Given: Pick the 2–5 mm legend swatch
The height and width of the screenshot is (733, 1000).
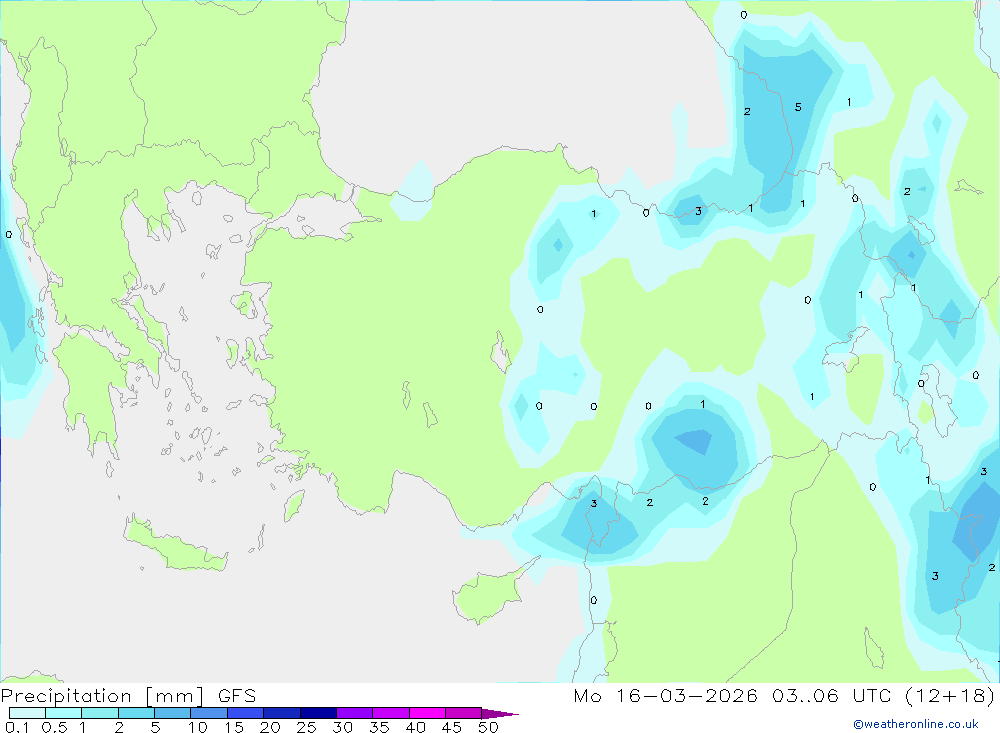Looking at the screenshot, I should [136, 713].
